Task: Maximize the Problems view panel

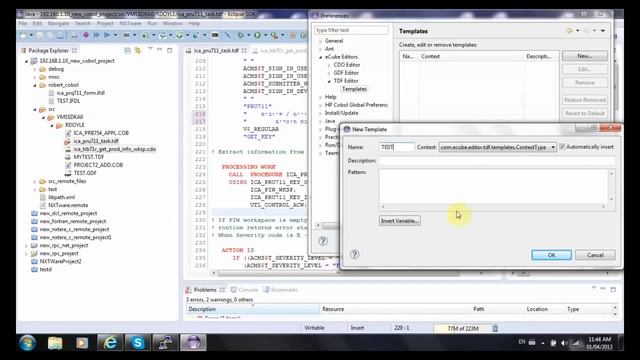Action: 613,289
